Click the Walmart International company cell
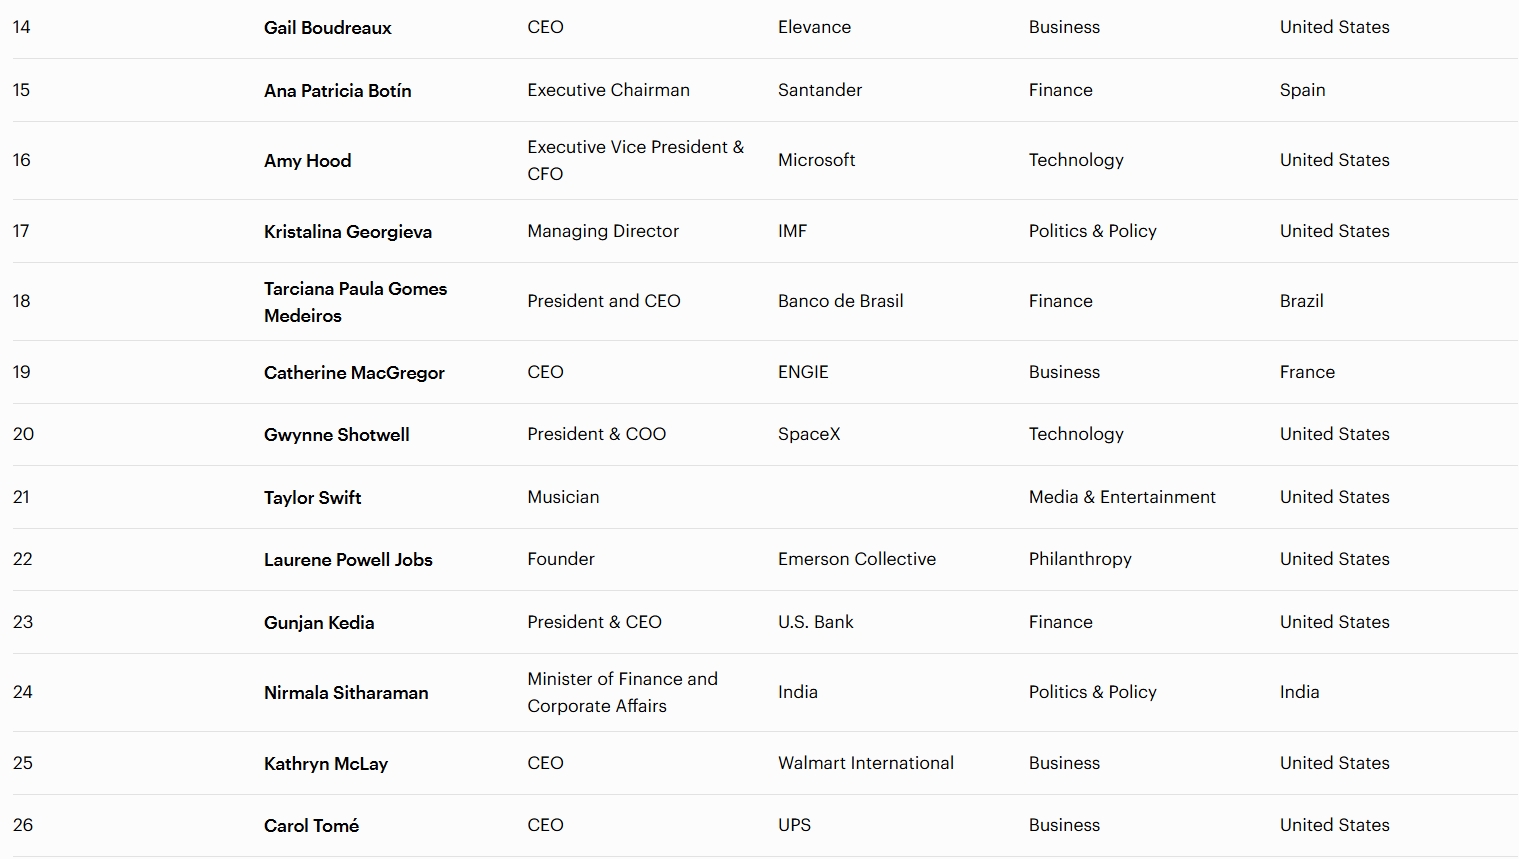Viewport: 1519px width, 859px height. coord(865,763)
